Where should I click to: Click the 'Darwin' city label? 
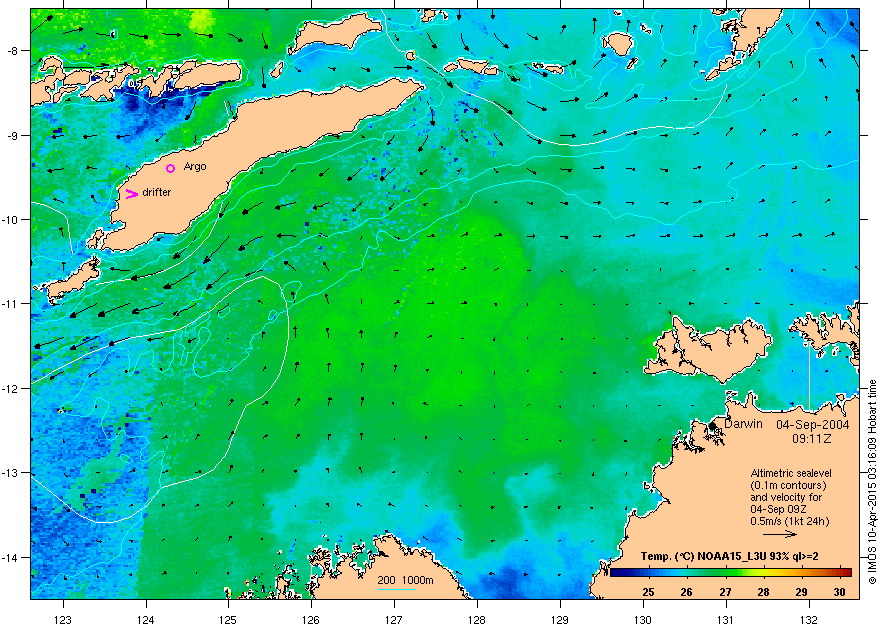(x=744, y=424)
